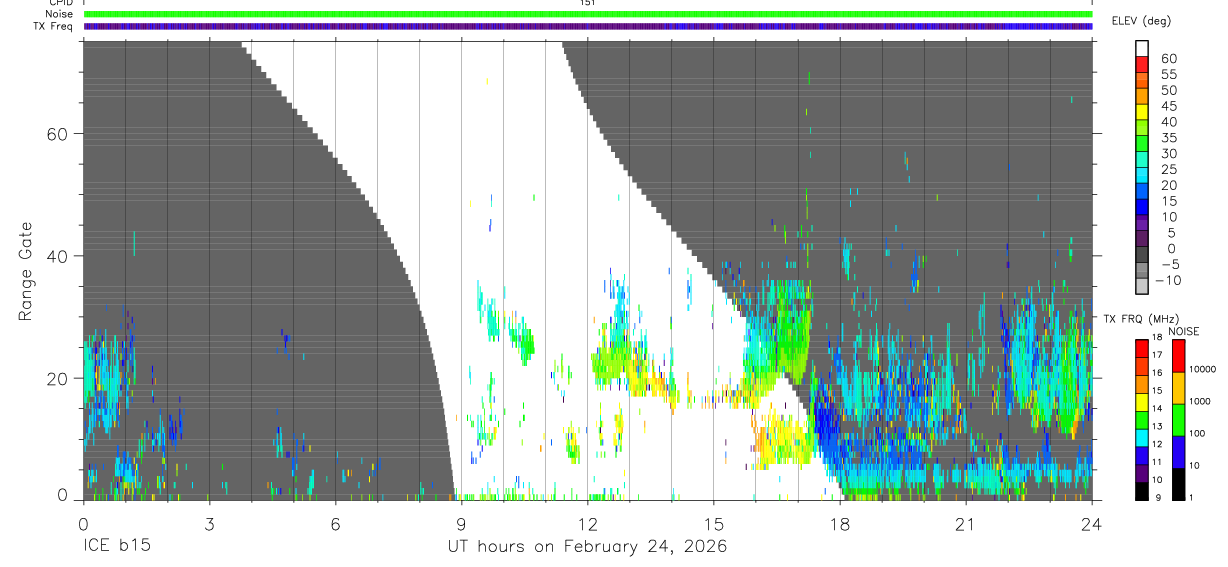Image resolution: width=1228 pixels, height=567 pixels.
Task: Click the '1' label on the NOISE scale
Action: [x=1190, y=498]
